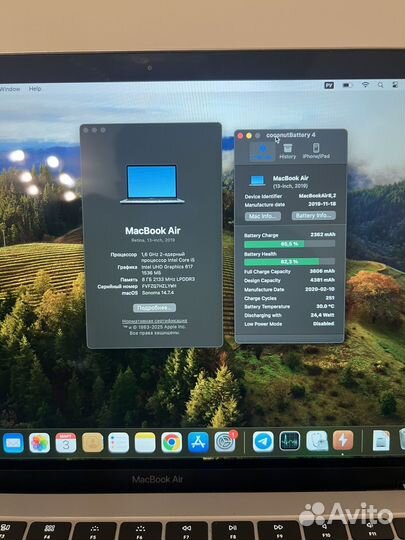Screen dimensions: 405x540
Task: Click the 2019-11-18 manufacture date value
Action: [322, 204]
